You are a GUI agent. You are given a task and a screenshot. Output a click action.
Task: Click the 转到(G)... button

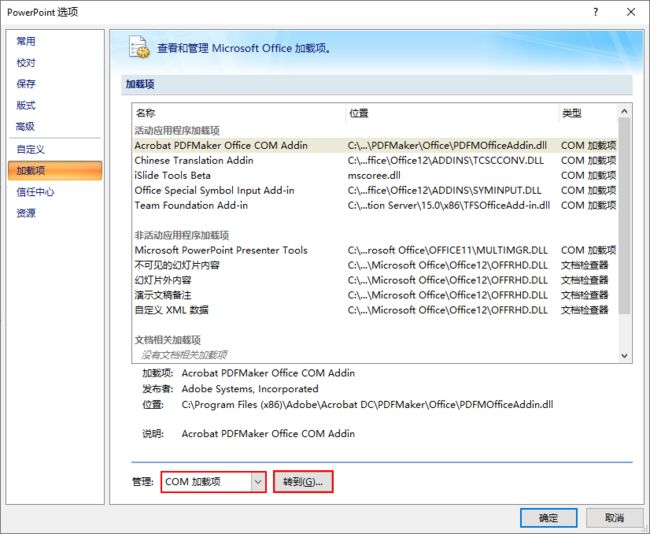(303, 482)
